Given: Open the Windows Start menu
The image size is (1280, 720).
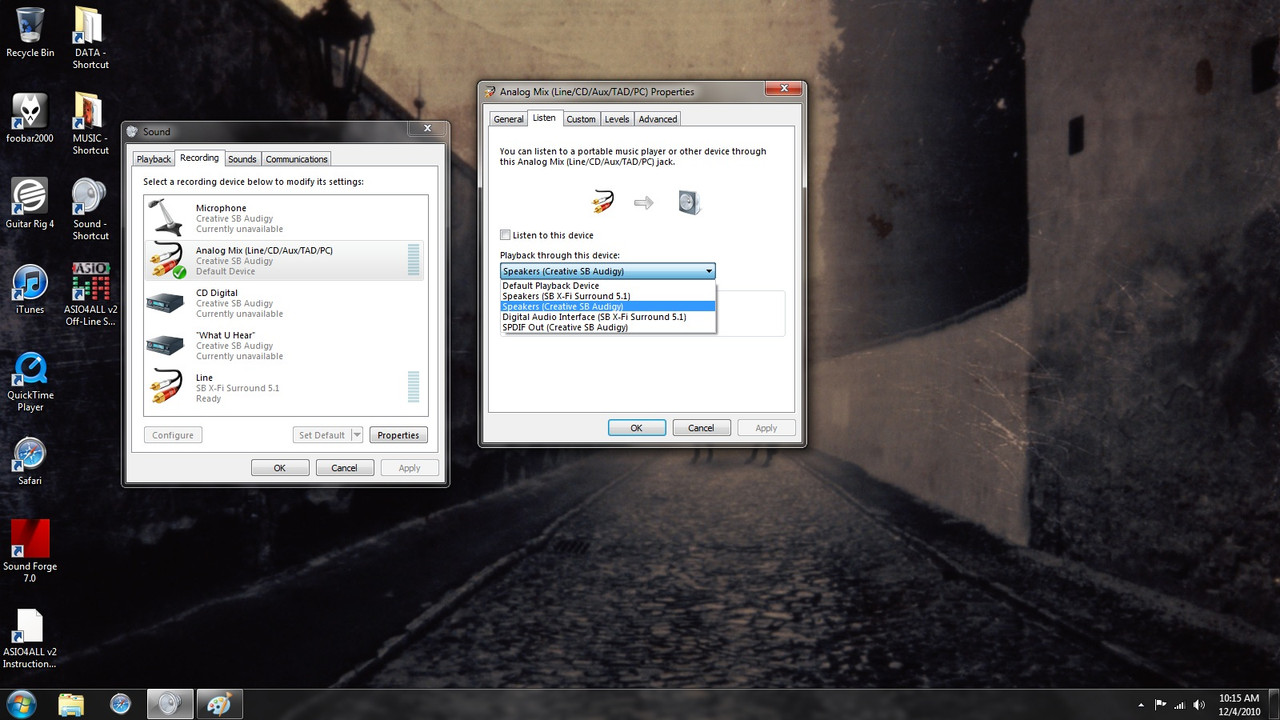Looking at the screenshot, I should (x=20, y=703).
